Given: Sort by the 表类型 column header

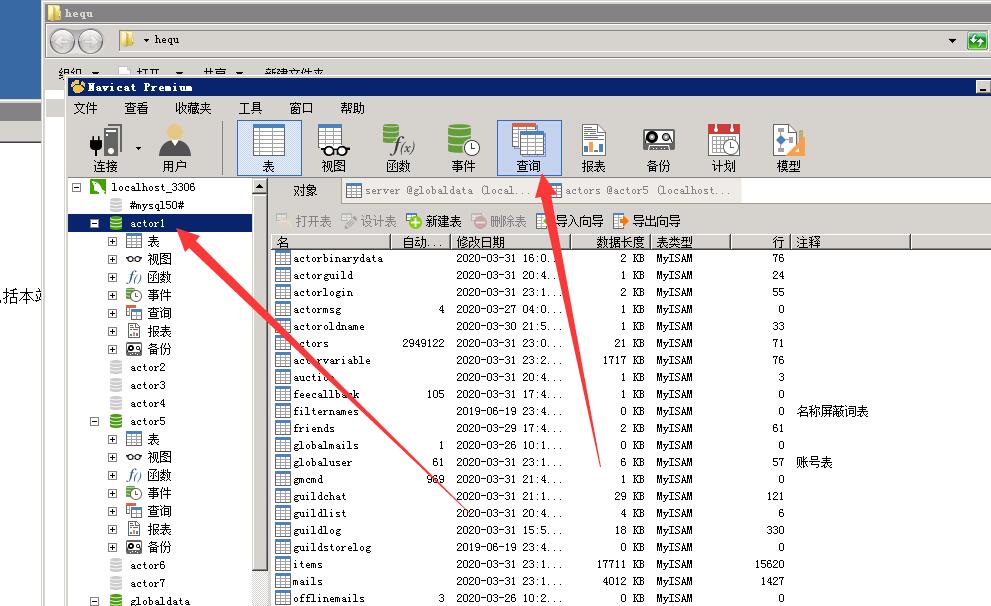Looking at the screenshot, I should pos(691,242).
